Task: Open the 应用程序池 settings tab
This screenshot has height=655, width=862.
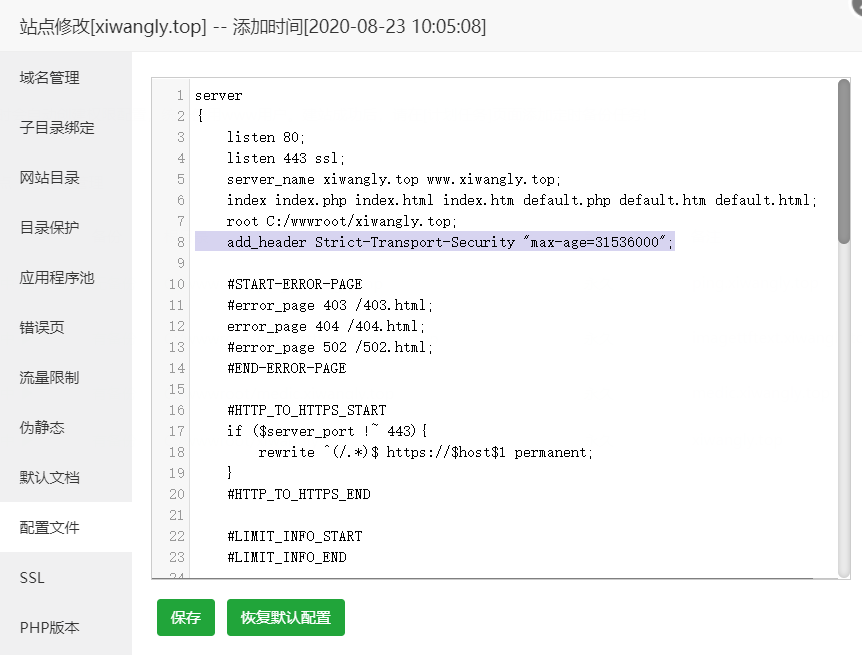Action: [57, 278]
